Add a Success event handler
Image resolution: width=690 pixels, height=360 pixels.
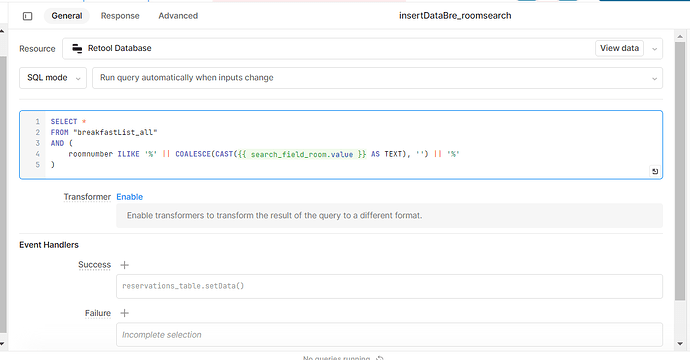(125, 265)
